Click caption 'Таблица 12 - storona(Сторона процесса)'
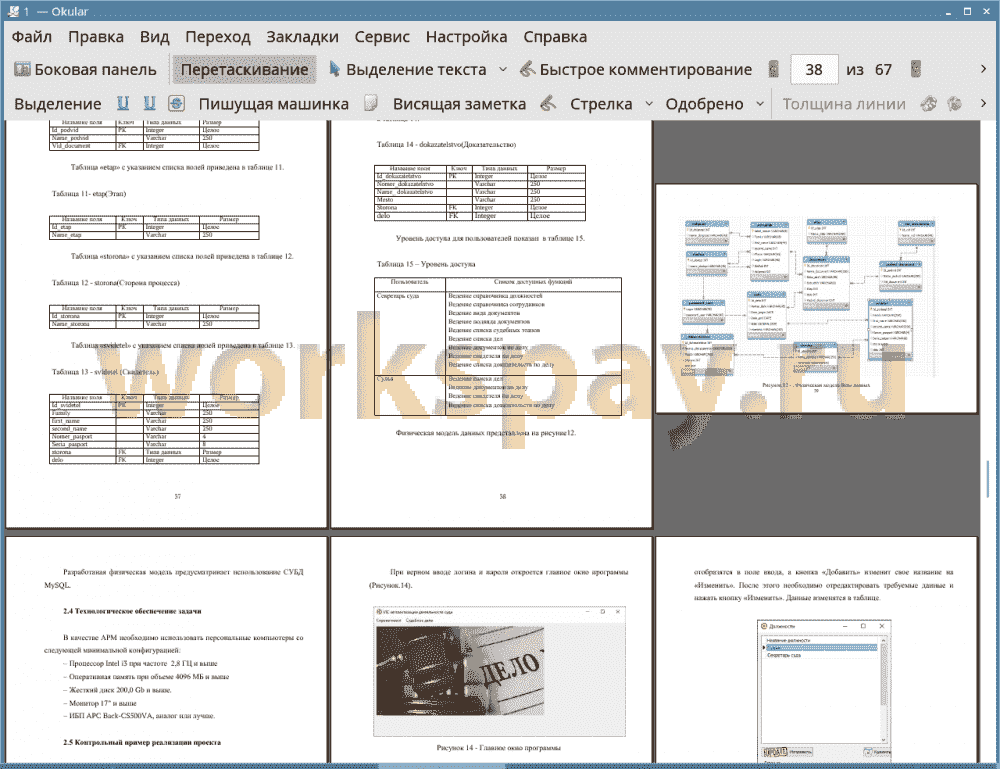The height and width of the screenshot is (769, 1000). click(115, 282)
